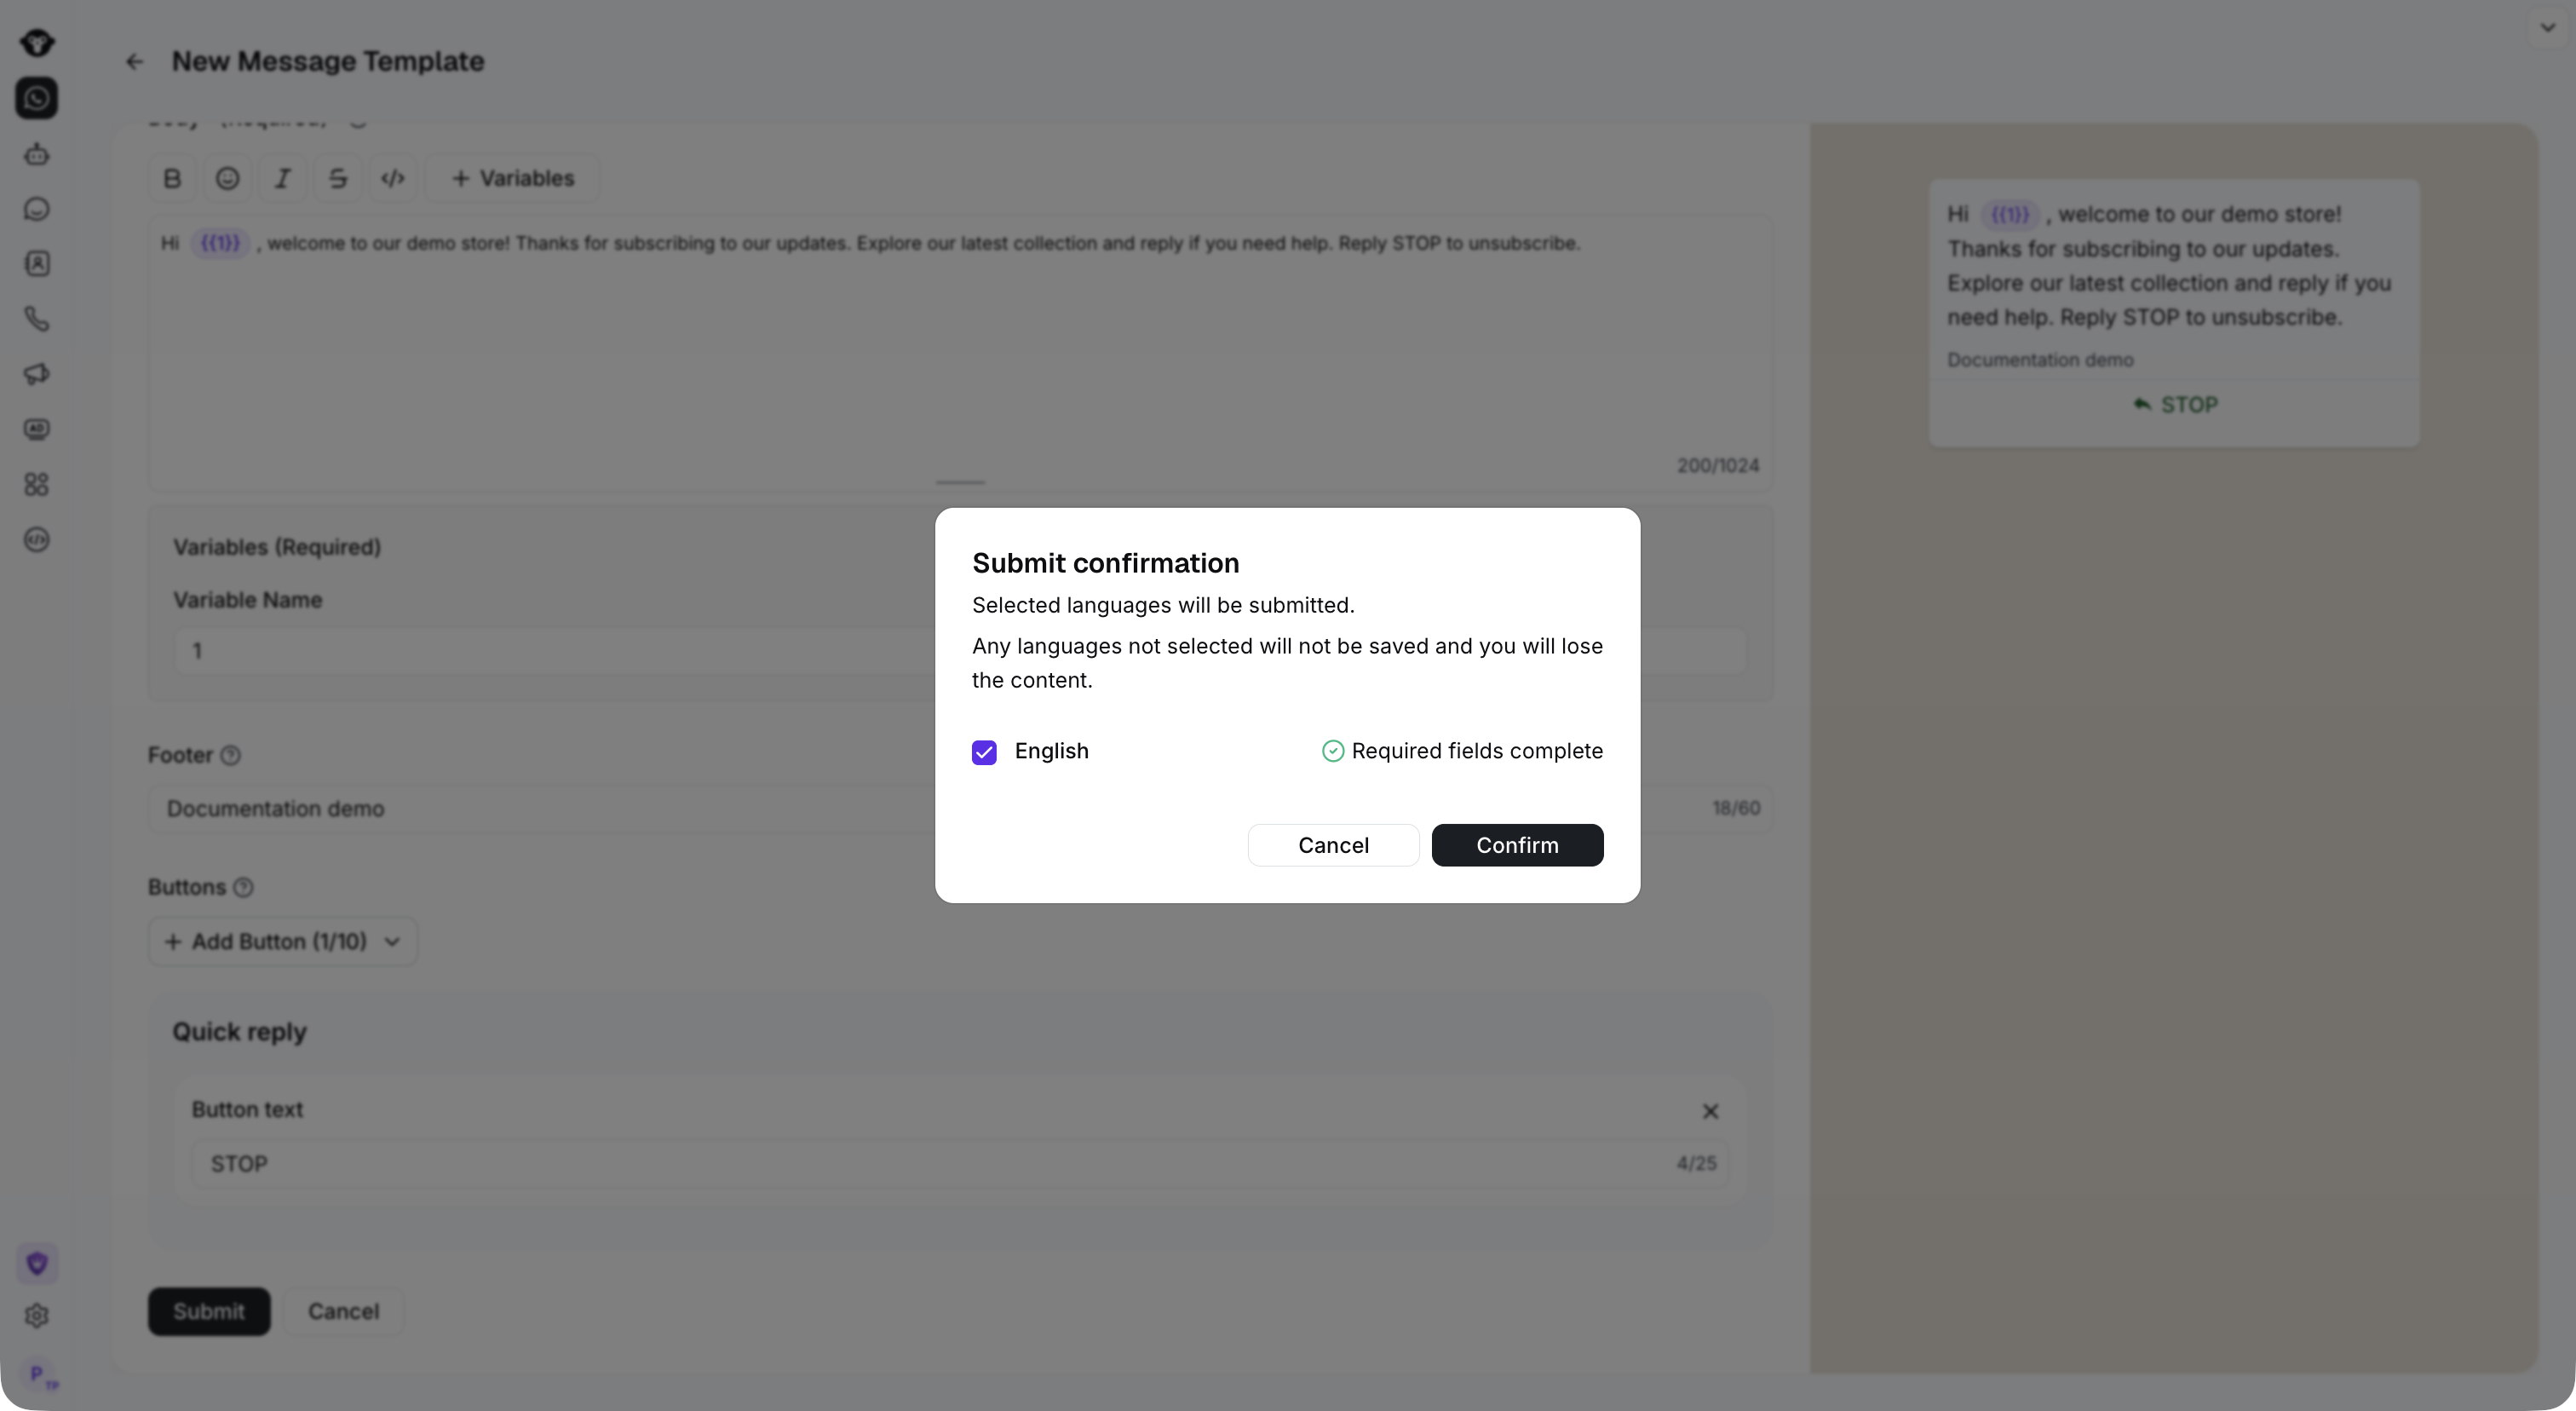Open the circled code icon in the sidebar
The height and width of the screenshot is (1411, 2576).
[37, 539]
